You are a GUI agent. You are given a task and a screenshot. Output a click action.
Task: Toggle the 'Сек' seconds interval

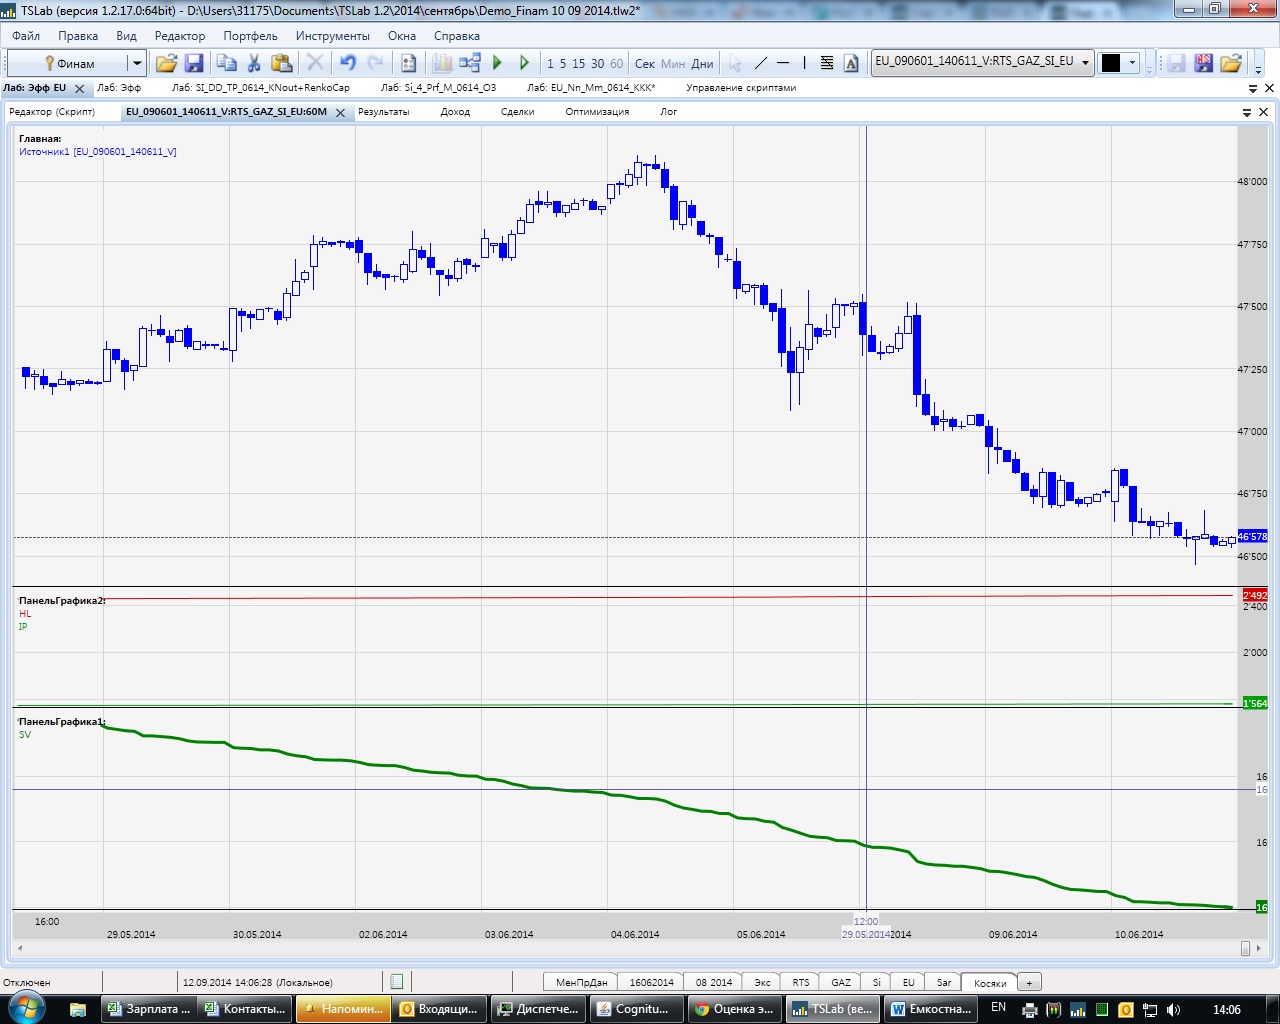644,63
